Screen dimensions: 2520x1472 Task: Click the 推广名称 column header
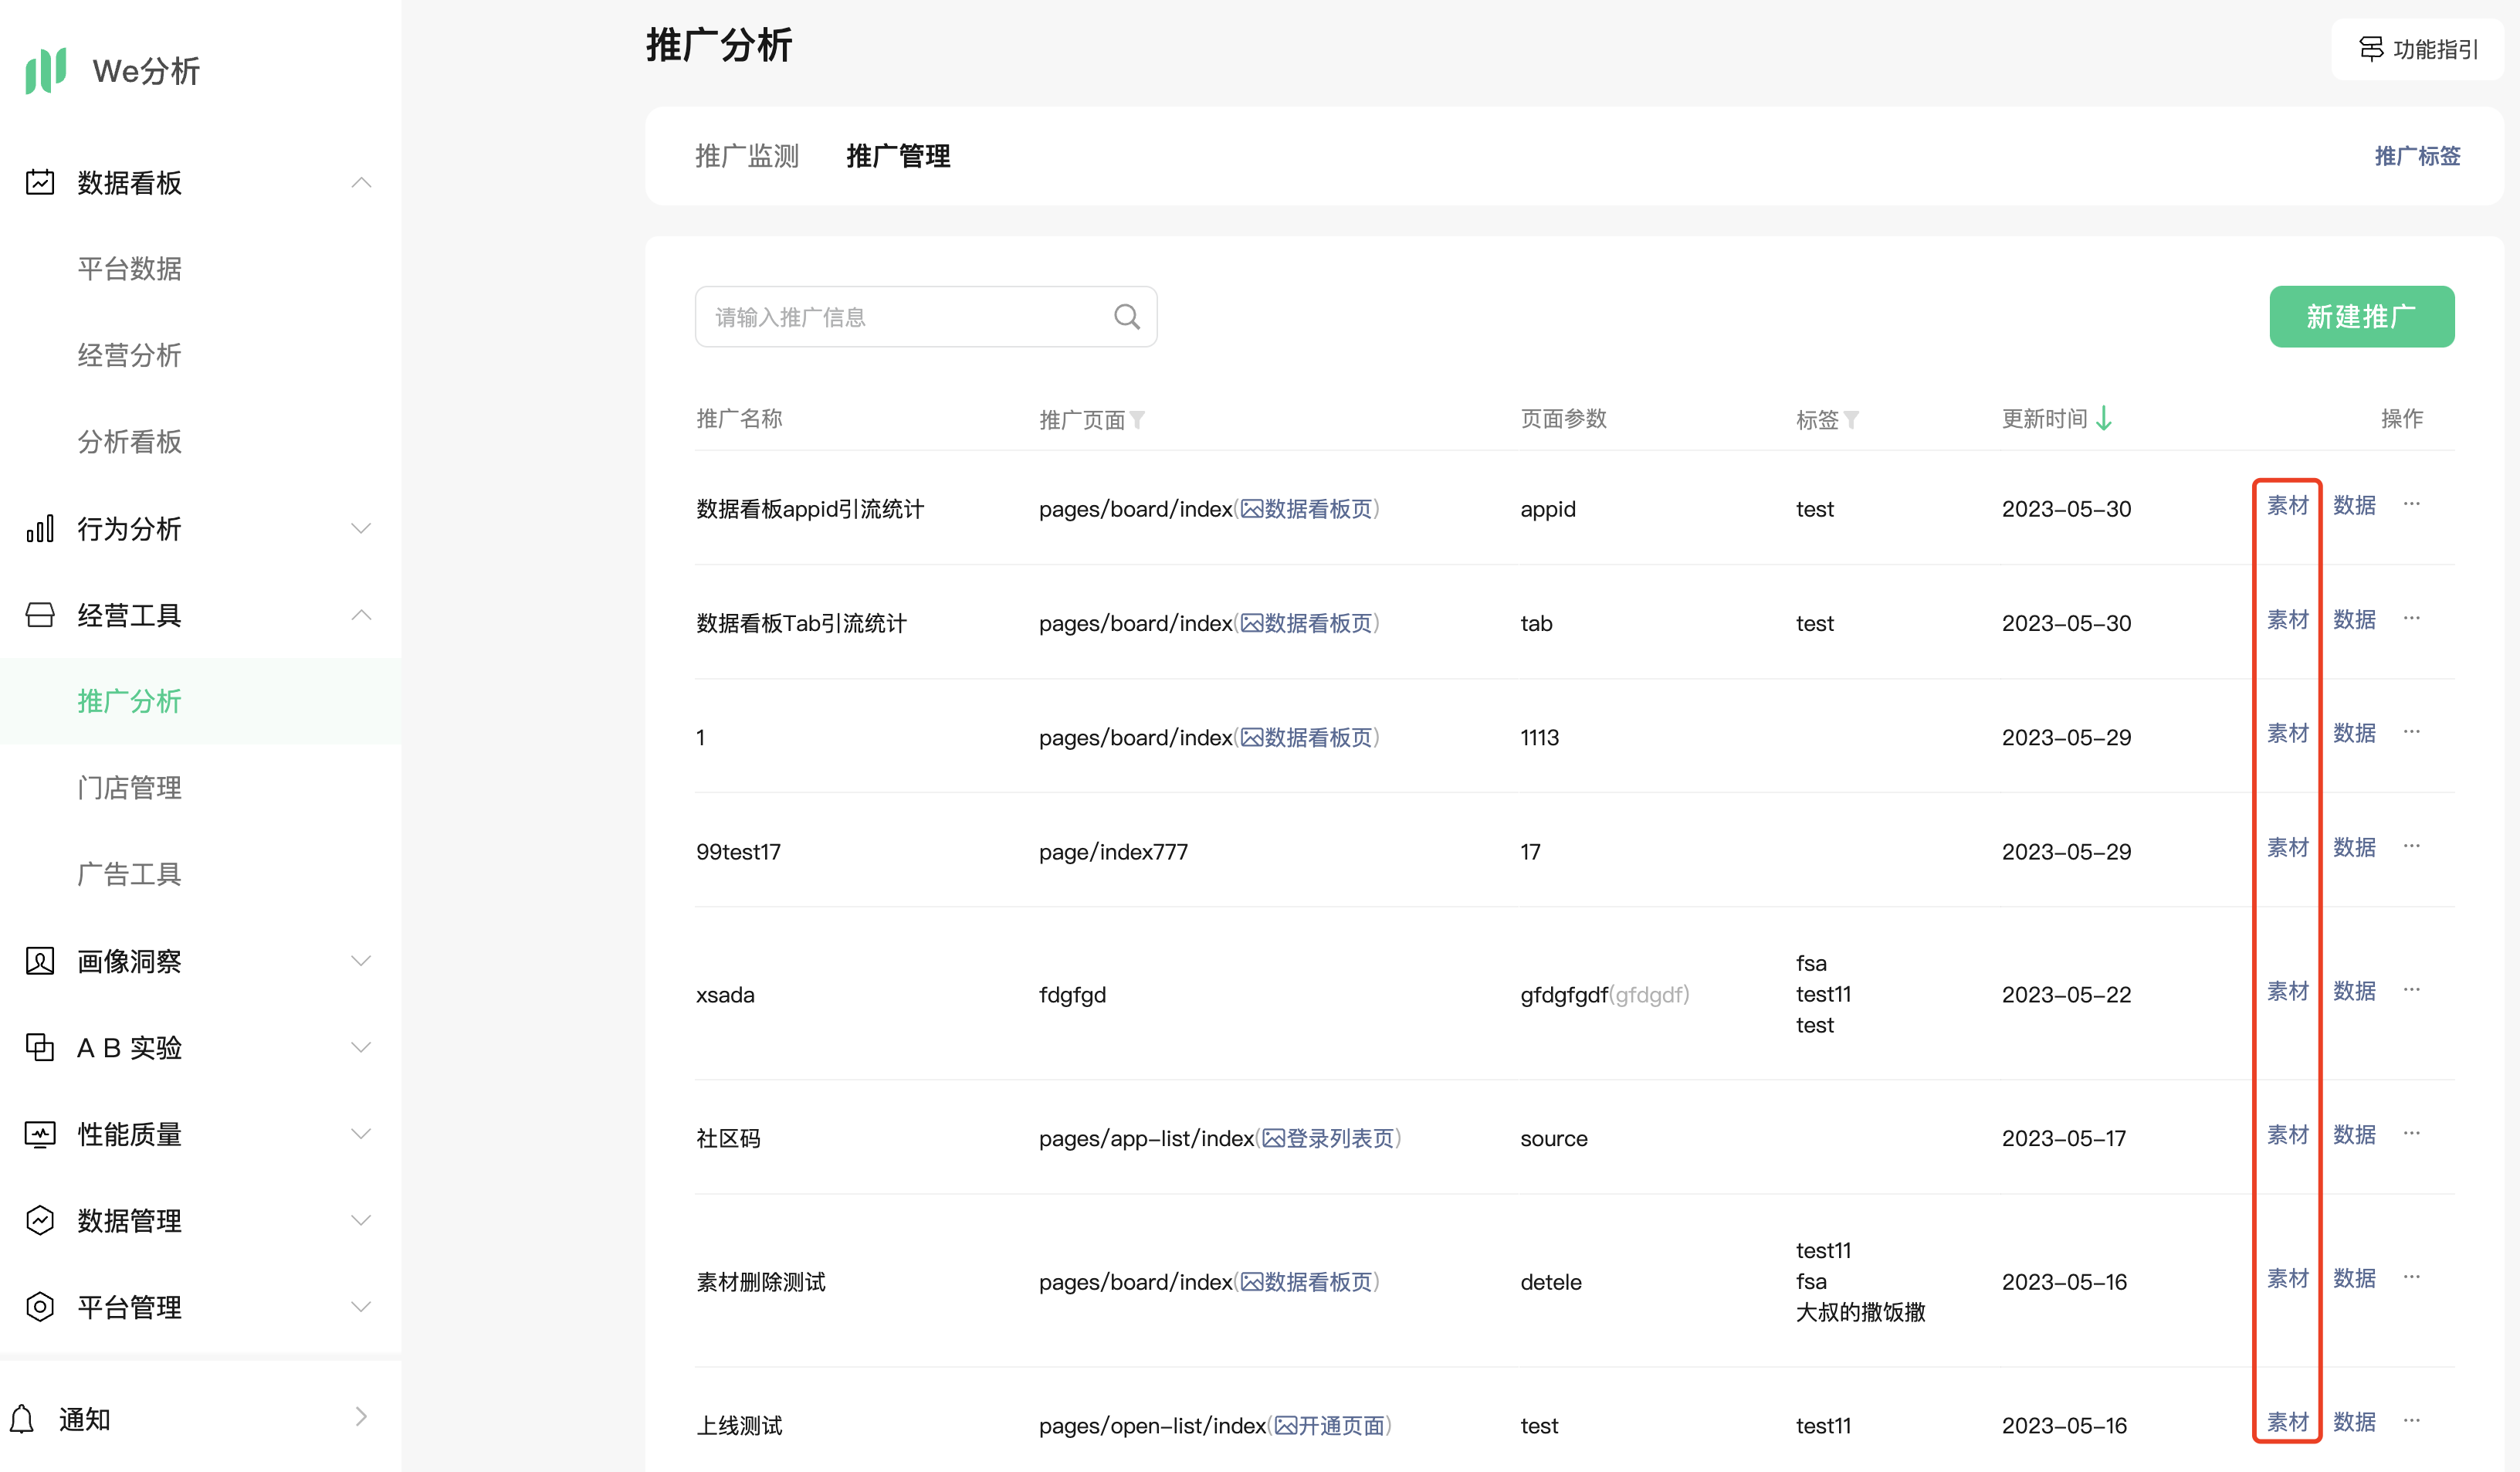739,418
